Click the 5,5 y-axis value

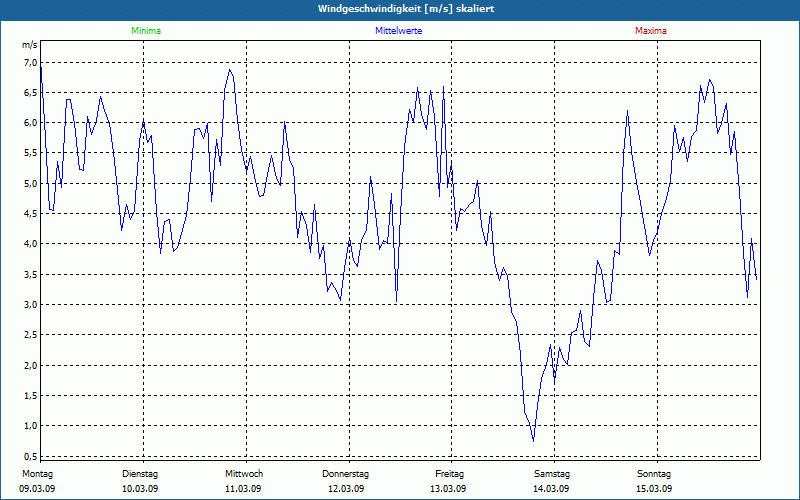pos(31,153)
